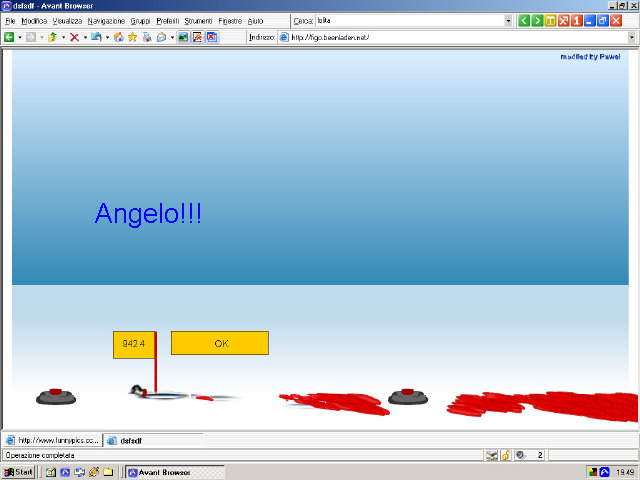The height and width of the screenshot is (480, 640).
Task: Open the Preferiti menu
Action: (x=167, y=20)
